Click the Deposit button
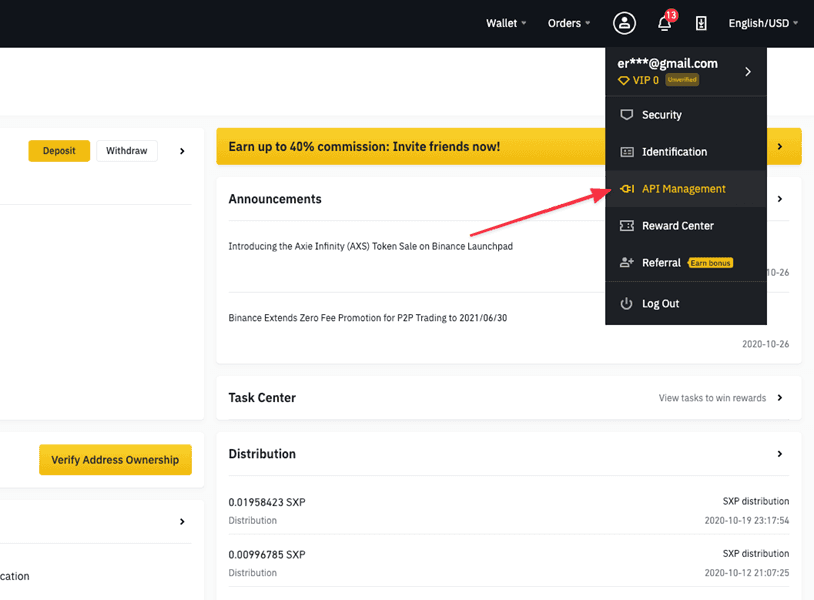 click(x=59, y=151)
